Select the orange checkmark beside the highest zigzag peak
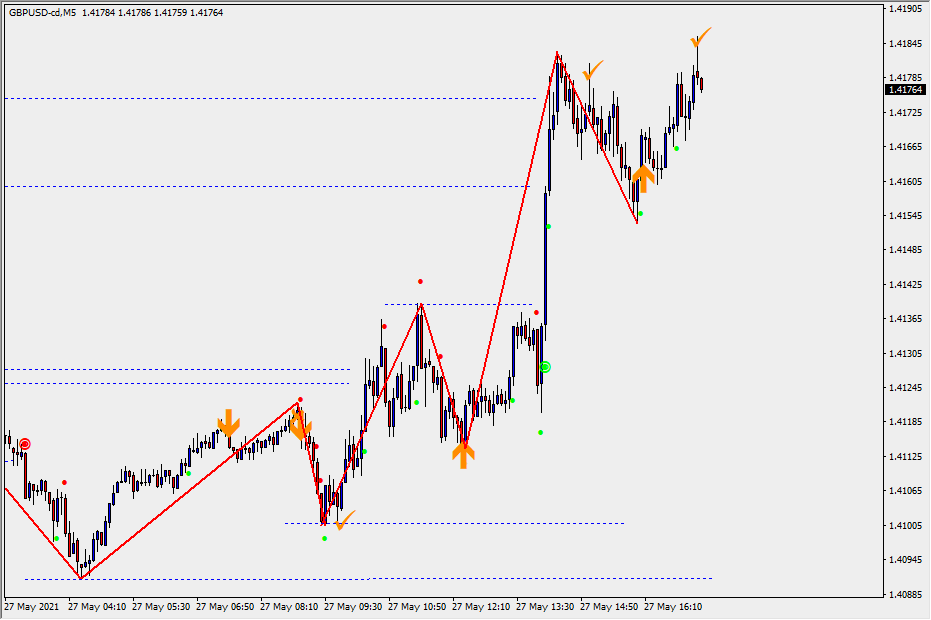The height and width of the screenshot is (620, 931). [593, 71]
